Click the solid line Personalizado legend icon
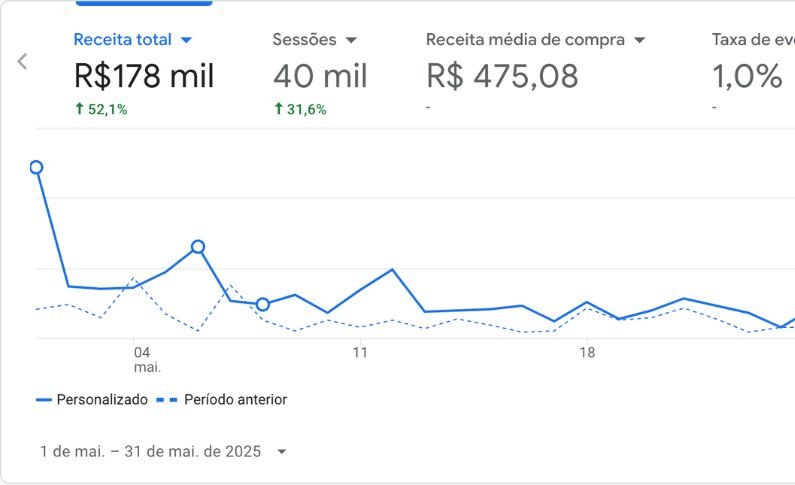This screenshot has height=485, width=795. pos(44,400)
